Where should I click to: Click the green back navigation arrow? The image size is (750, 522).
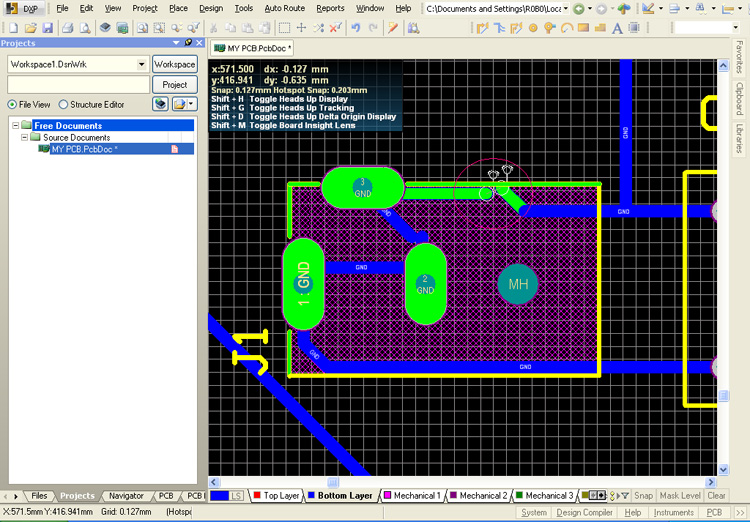579,8
